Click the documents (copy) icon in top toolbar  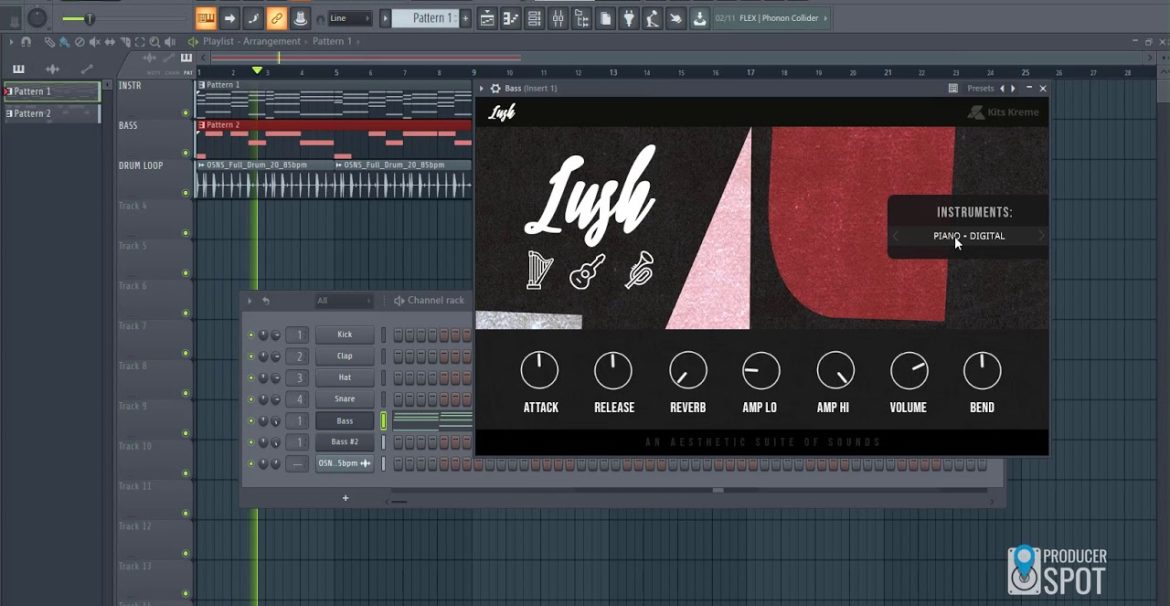click(605, 19)
